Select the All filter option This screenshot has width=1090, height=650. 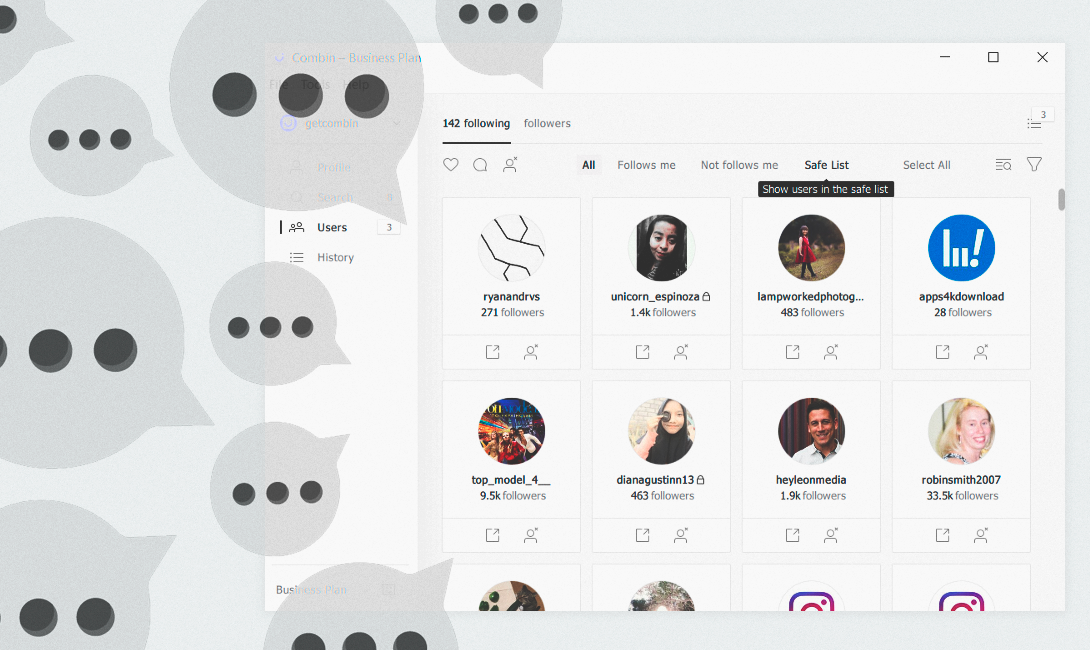pyautogui.click(x=589, y=165)
